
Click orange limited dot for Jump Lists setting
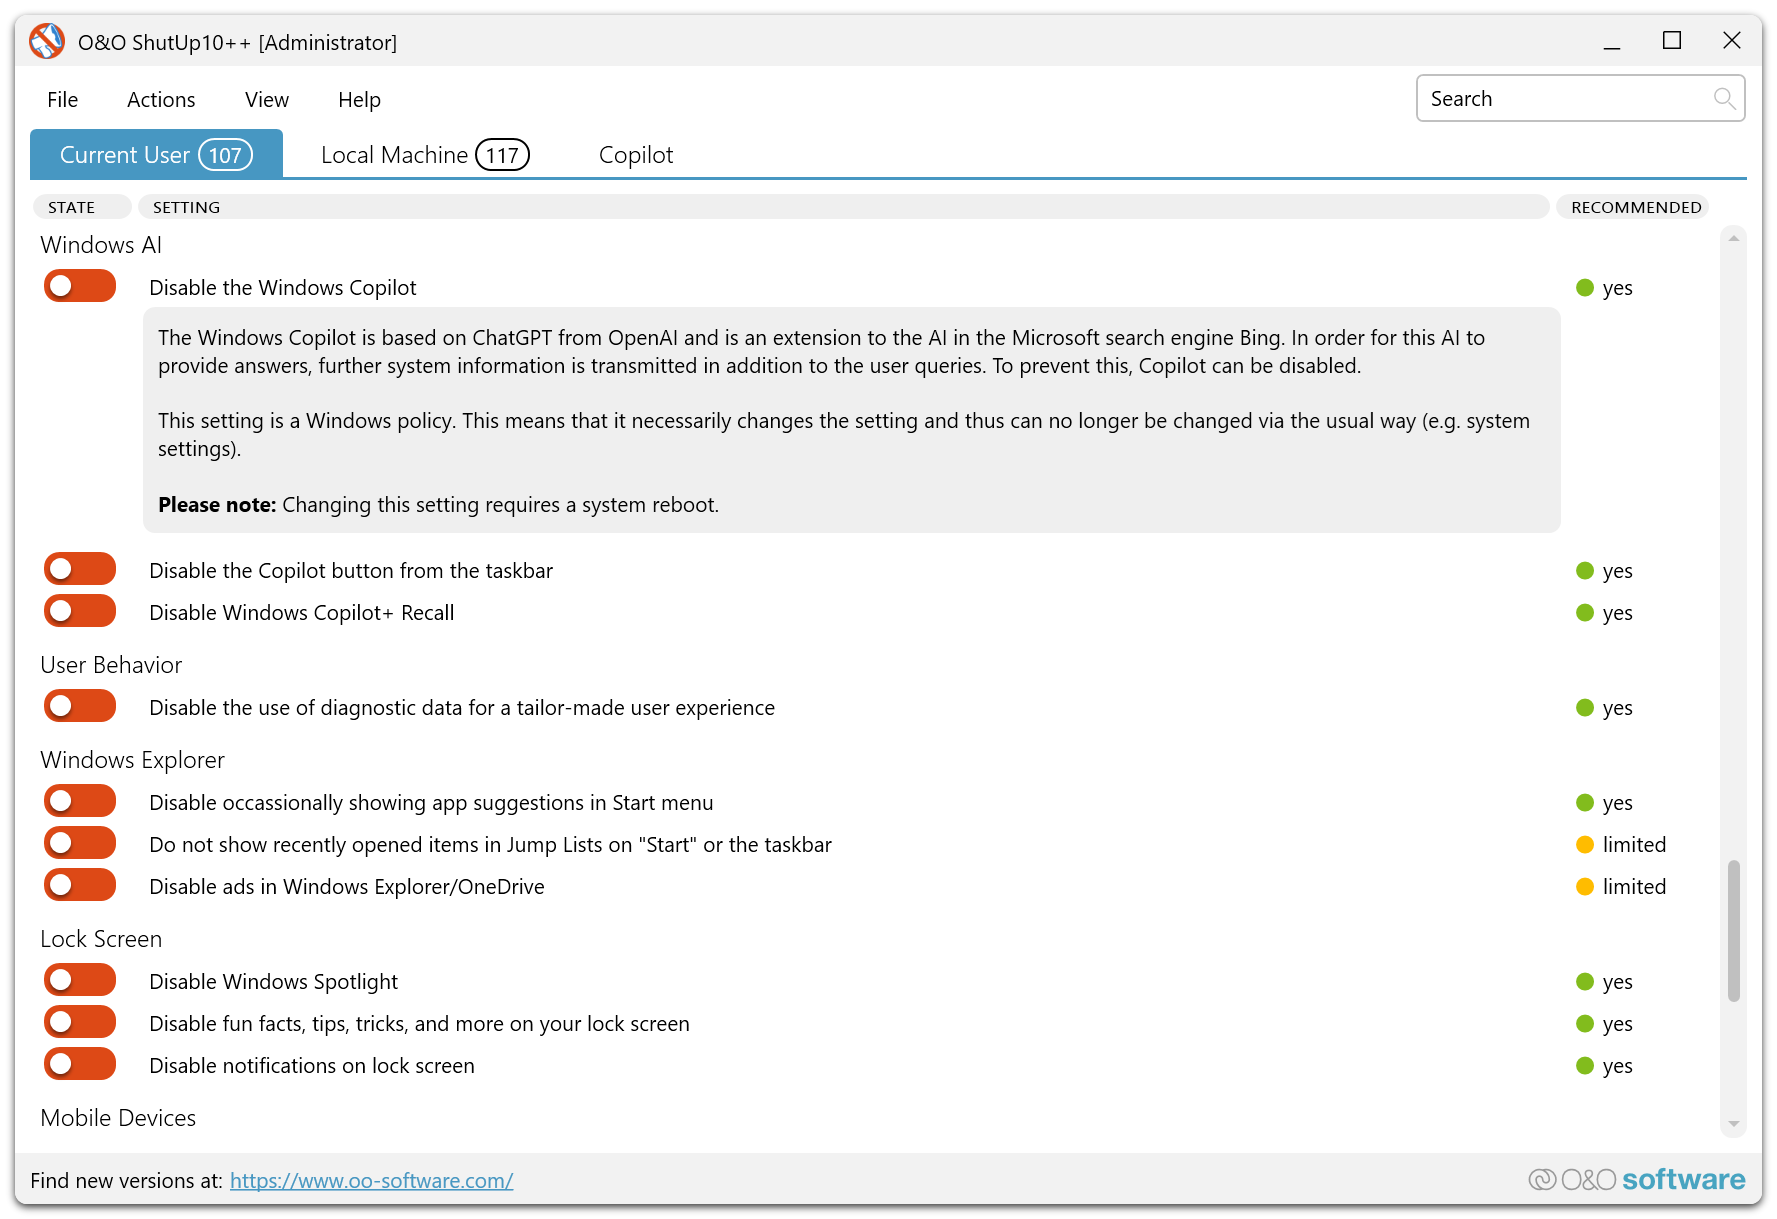(x=1584, y=845)
